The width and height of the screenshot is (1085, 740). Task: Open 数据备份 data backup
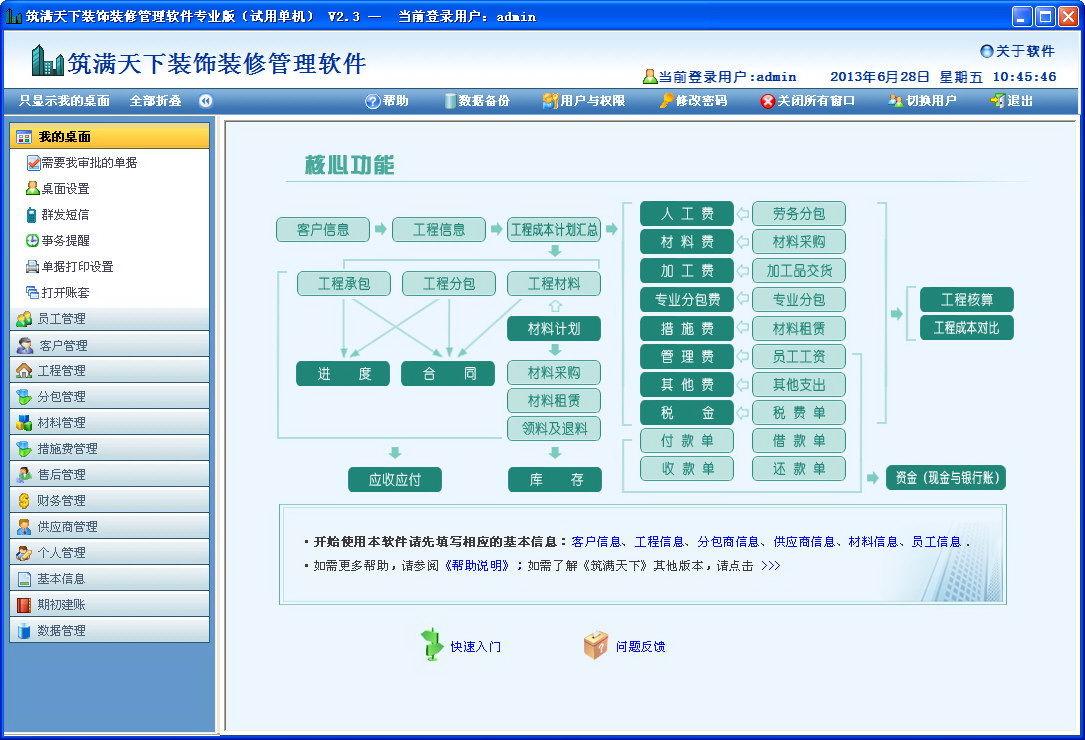tap(477, 101)
